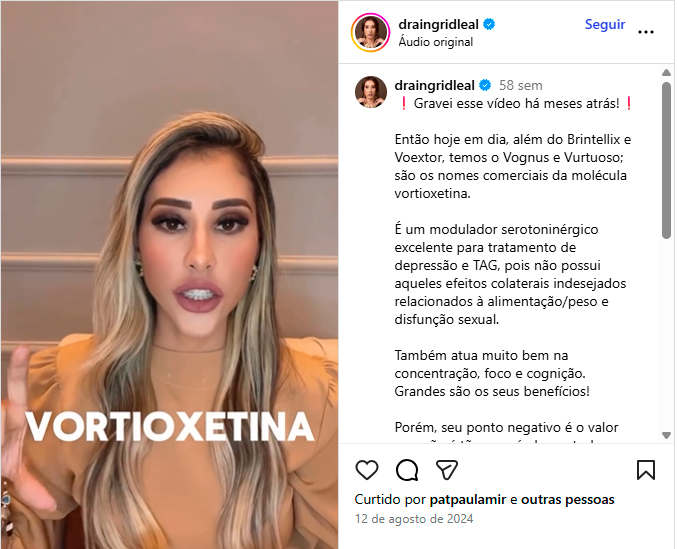Open Áudio original audio link
Image resolution: width=677 pixels, height=549 pixels.
pos(435,42)
